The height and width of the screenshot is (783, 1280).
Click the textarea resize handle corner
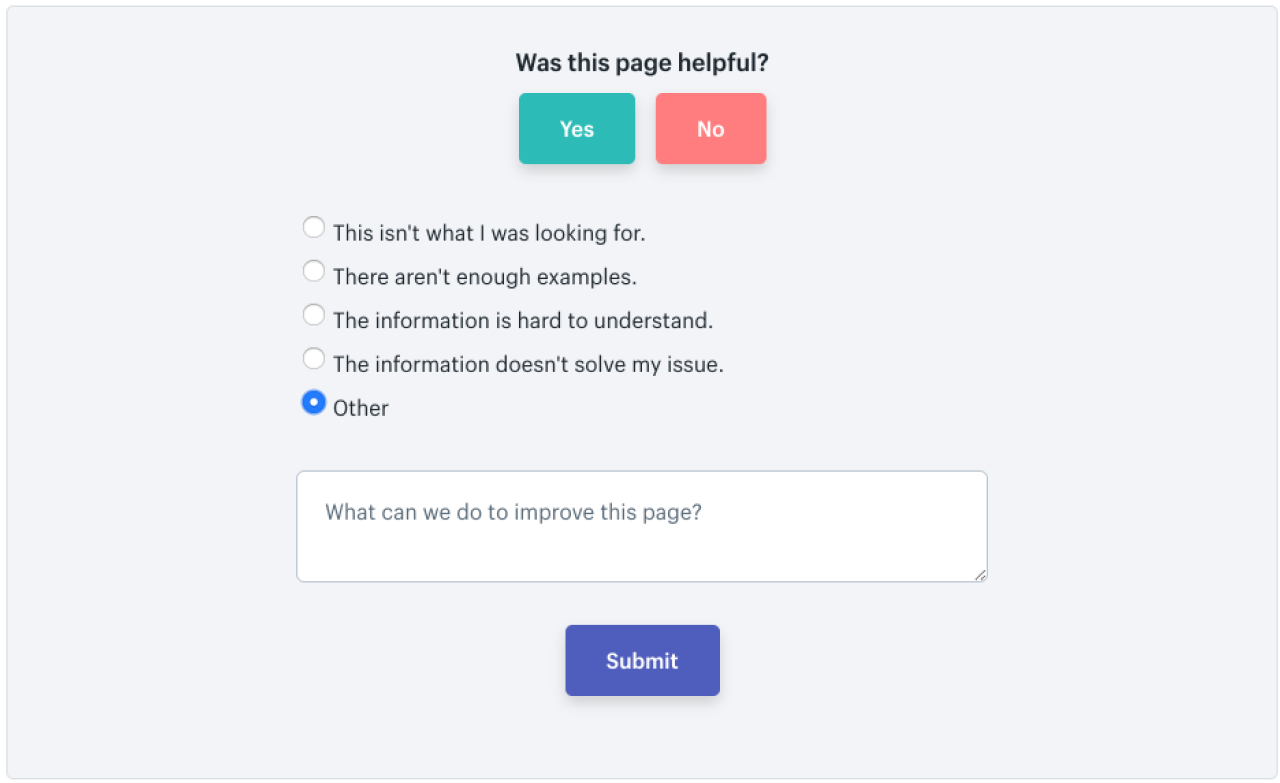point(981,575)
